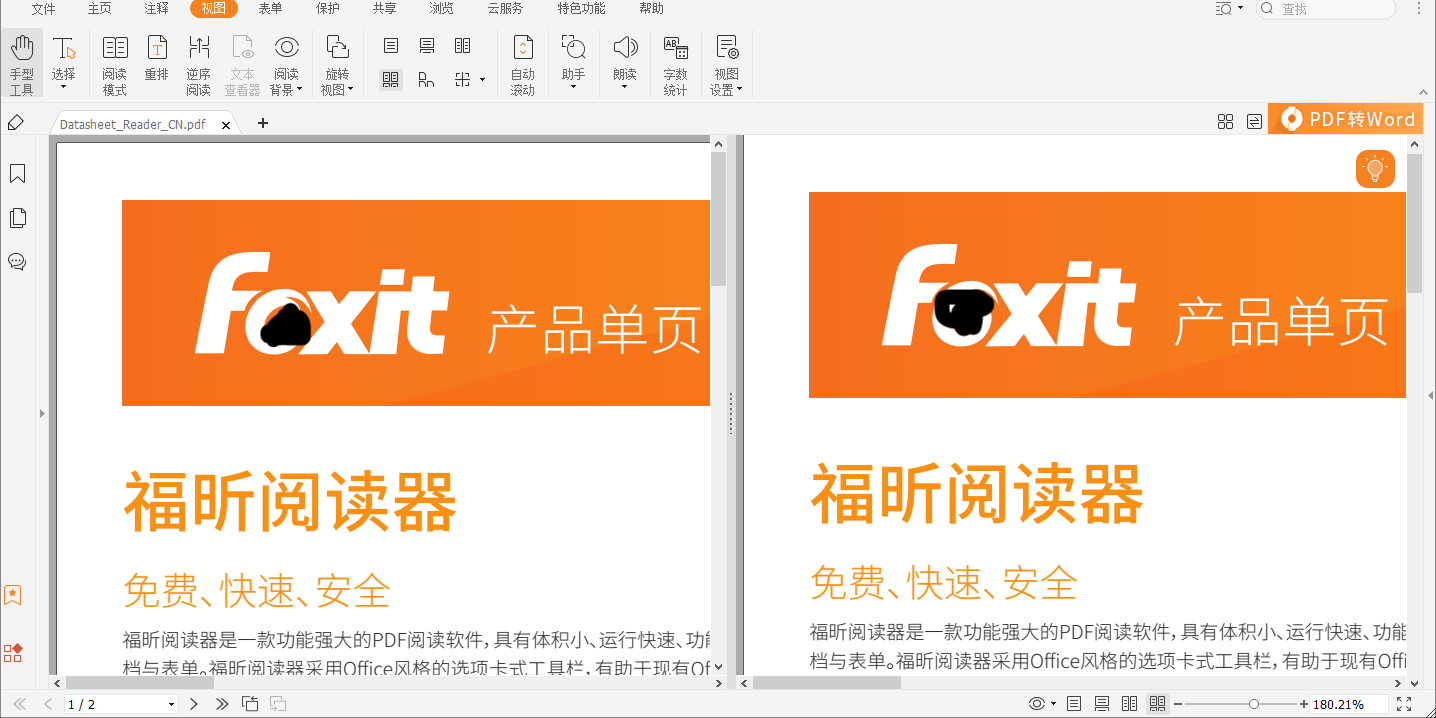Go to previous view icon in status bar
The width and height of the screenshot is (1436, 718).
(x=250, y=704)
